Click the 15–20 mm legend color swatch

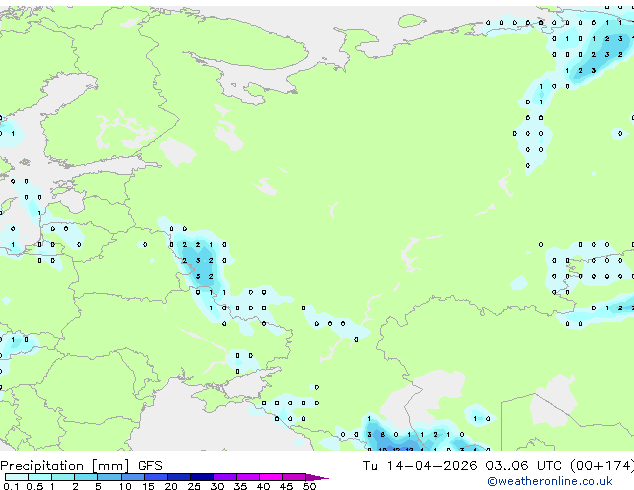coord(156,477)
